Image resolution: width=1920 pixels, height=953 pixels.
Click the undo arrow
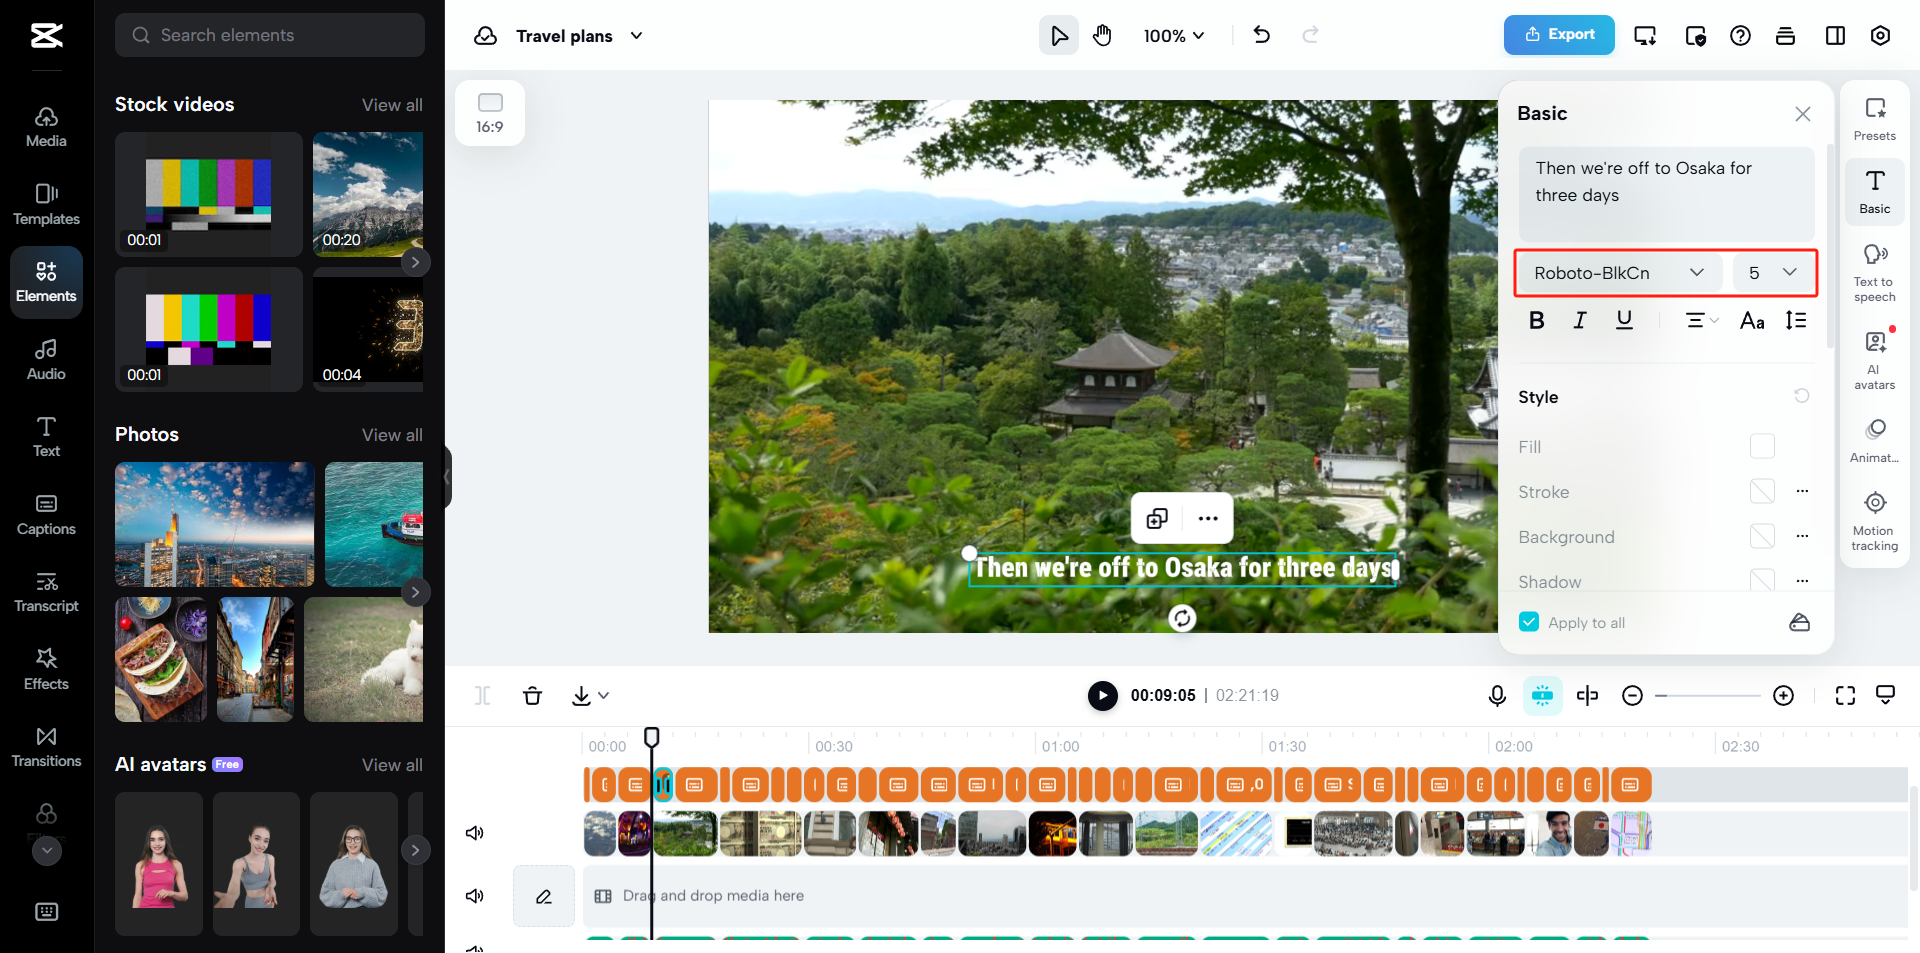point(1262,36)
